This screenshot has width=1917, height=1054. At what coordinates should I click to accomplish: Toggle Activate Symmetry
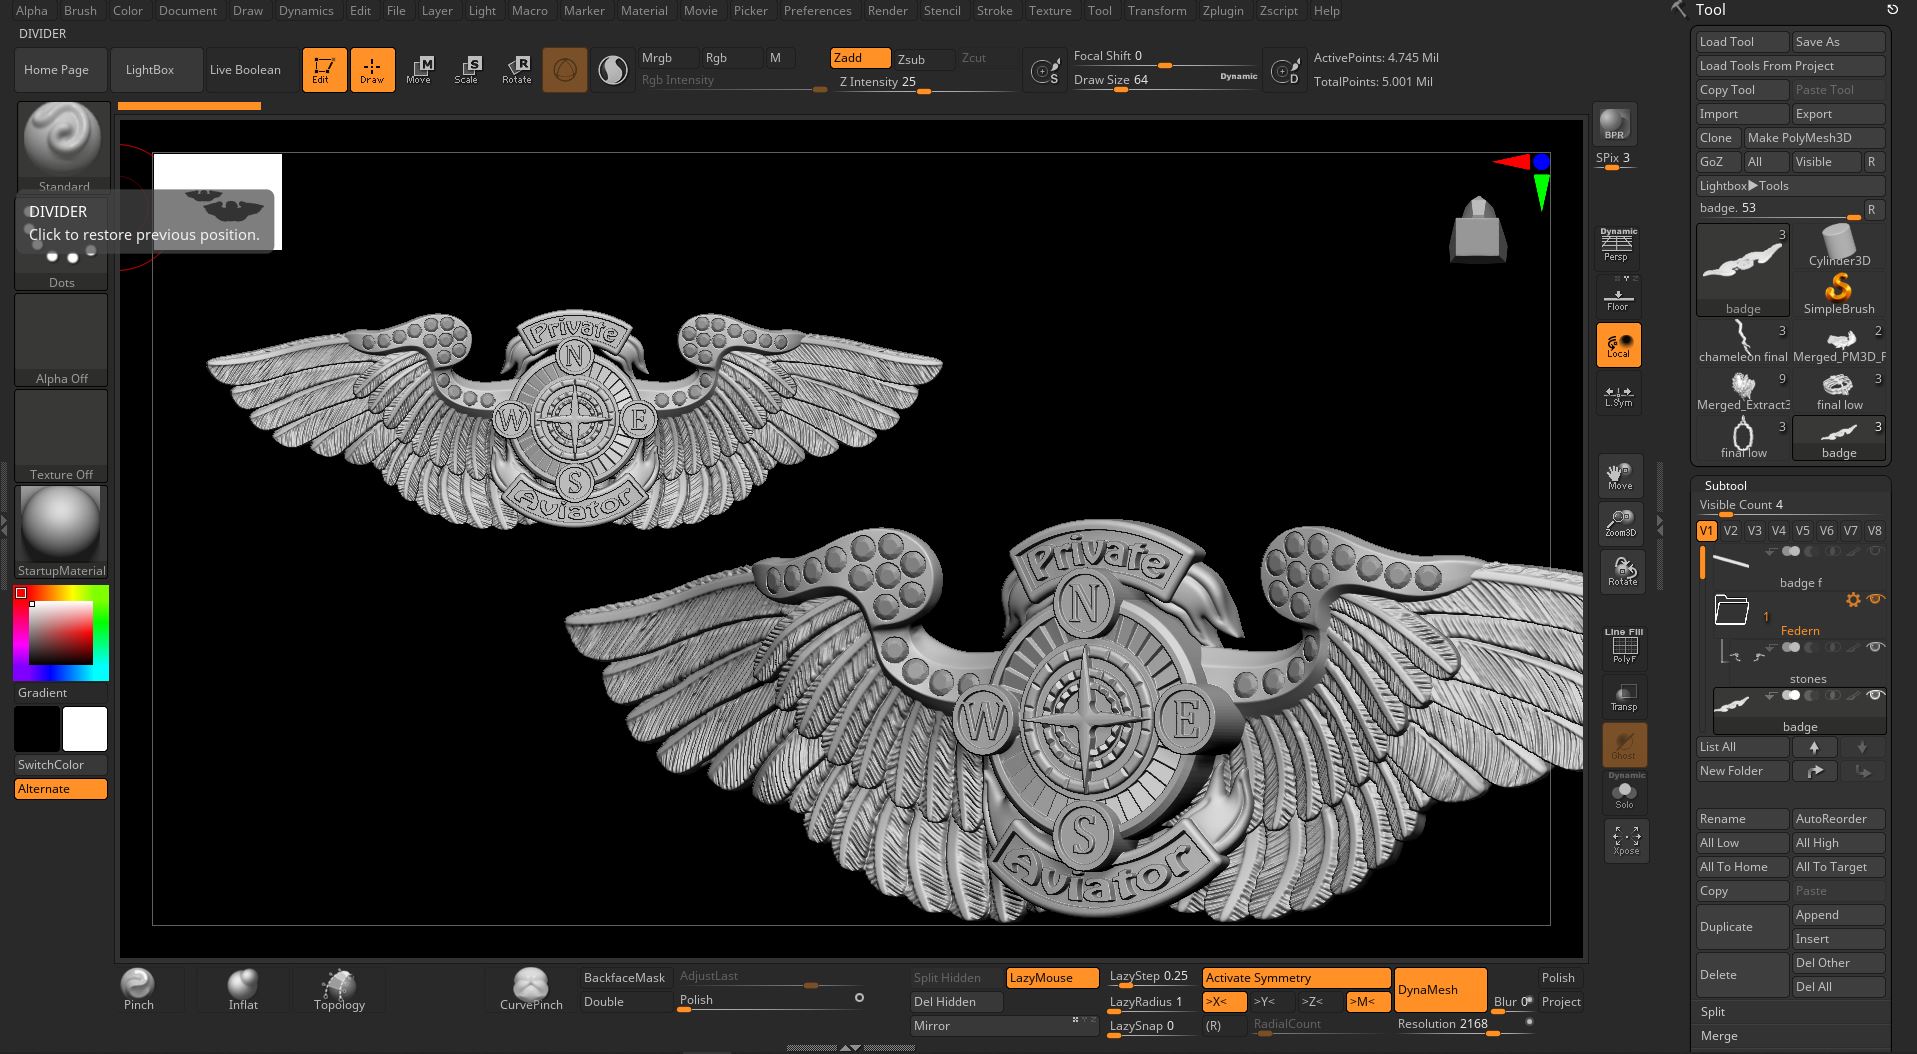1296,978
